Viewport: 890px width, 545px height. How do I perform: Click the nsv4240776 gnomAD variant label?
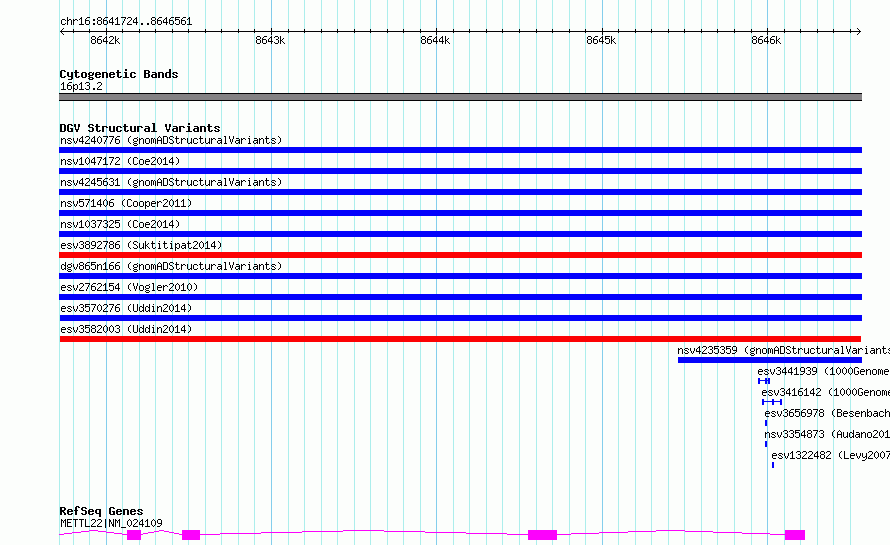point(171,140)
